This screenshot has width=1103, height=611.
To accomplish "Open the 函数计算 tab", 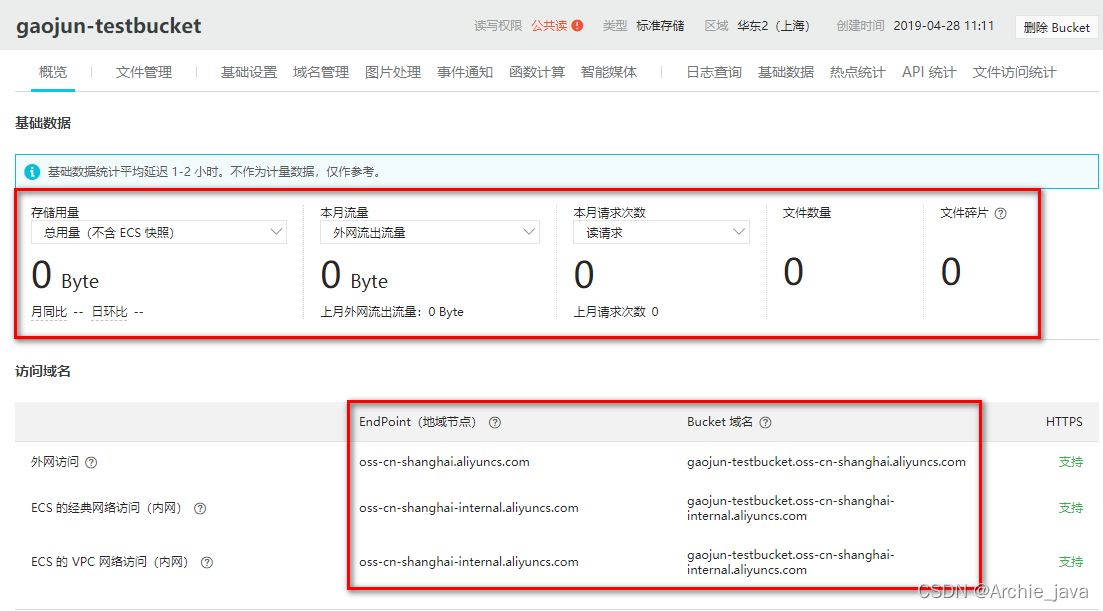I will 537,72.
